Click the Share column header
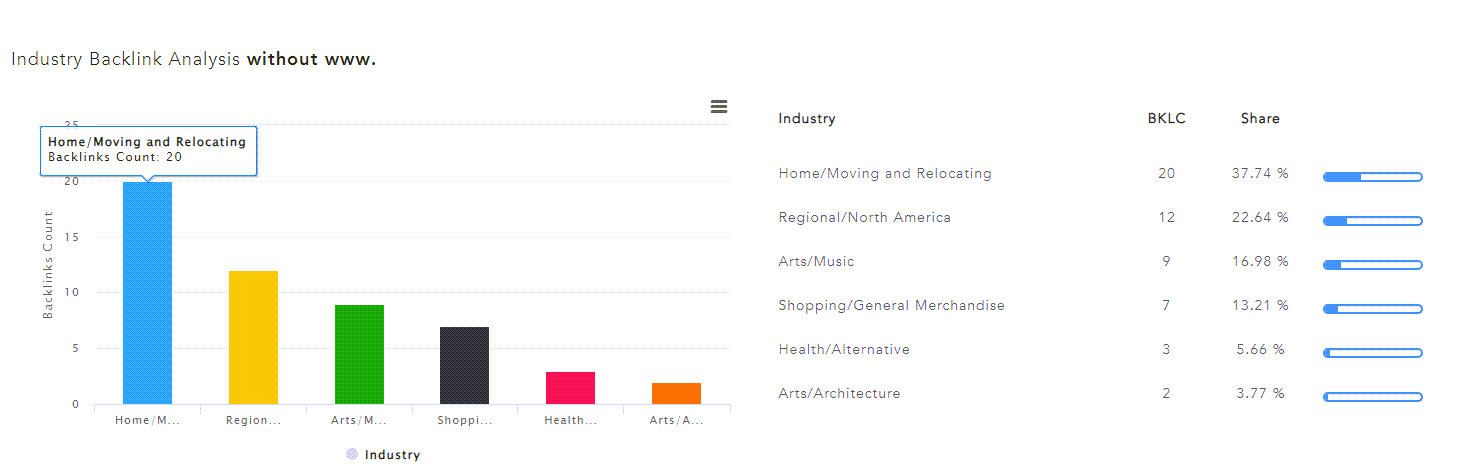Viewport: 1461px width, 473px height. (x=1260, y=118)
